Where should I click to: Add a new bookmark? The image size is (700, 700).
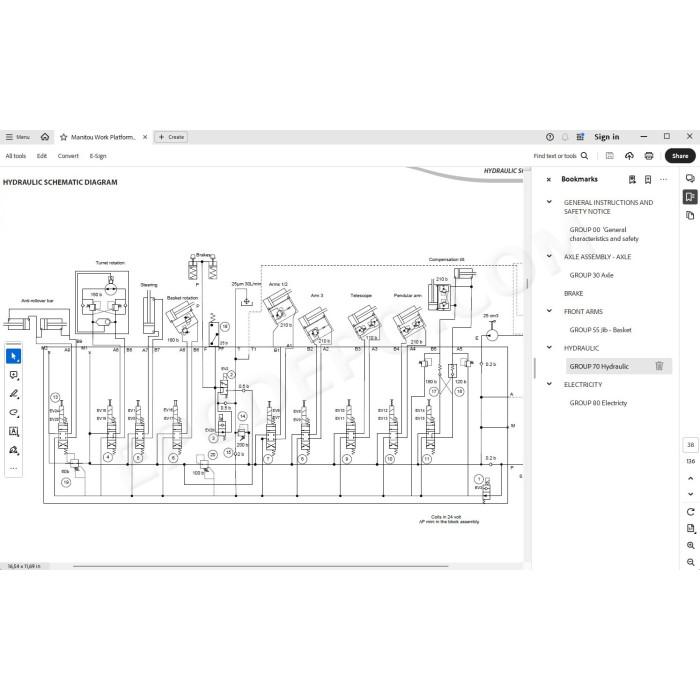648,179
